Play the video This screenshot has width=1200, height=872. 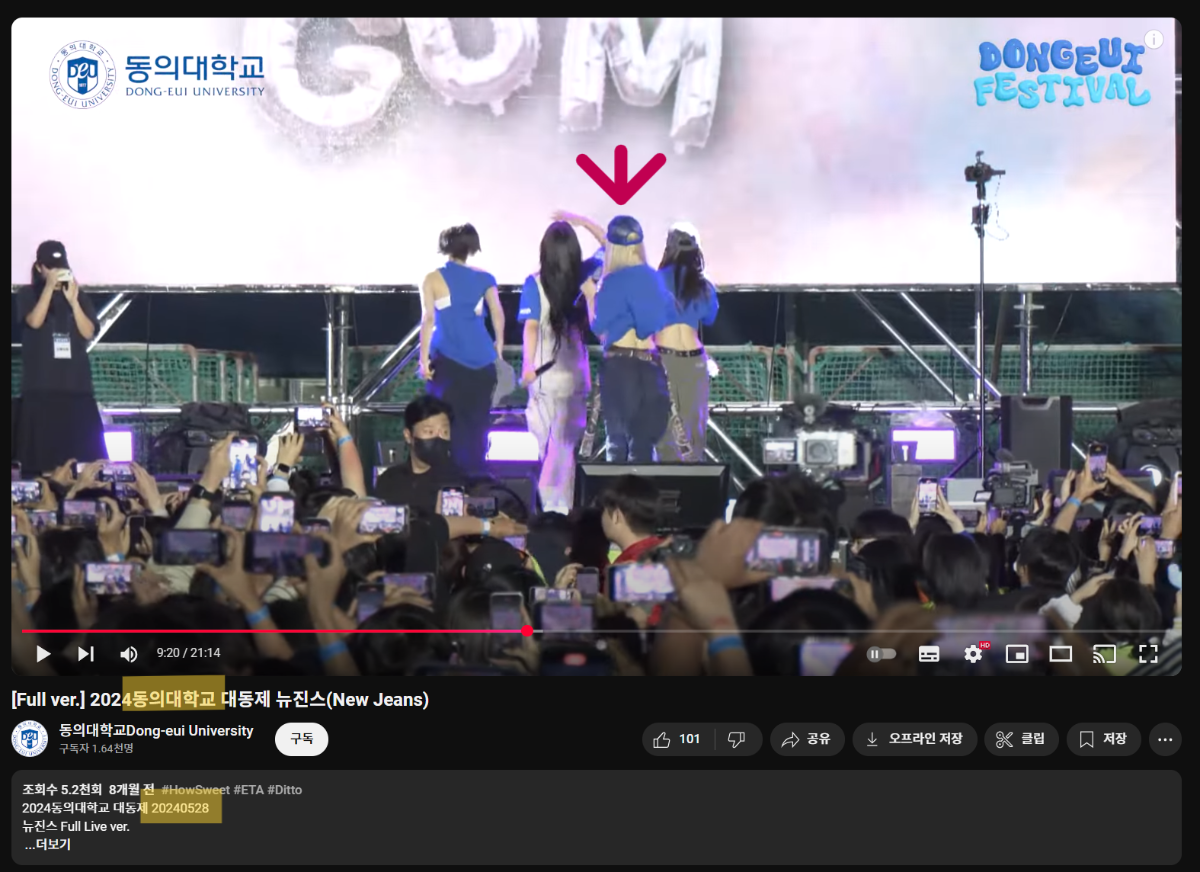(x=43, y=654)
